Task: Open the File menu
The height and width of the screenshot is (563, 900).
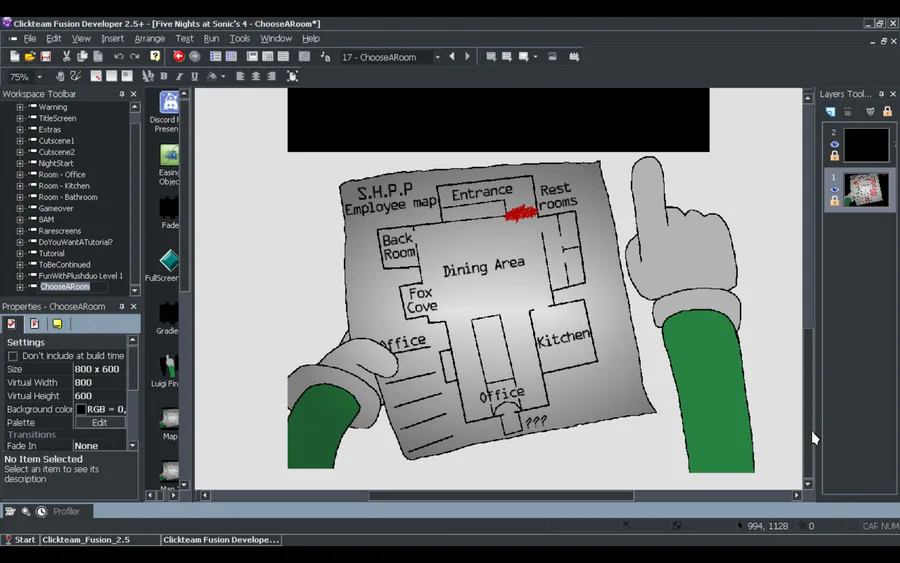Action: click(29, 38)
